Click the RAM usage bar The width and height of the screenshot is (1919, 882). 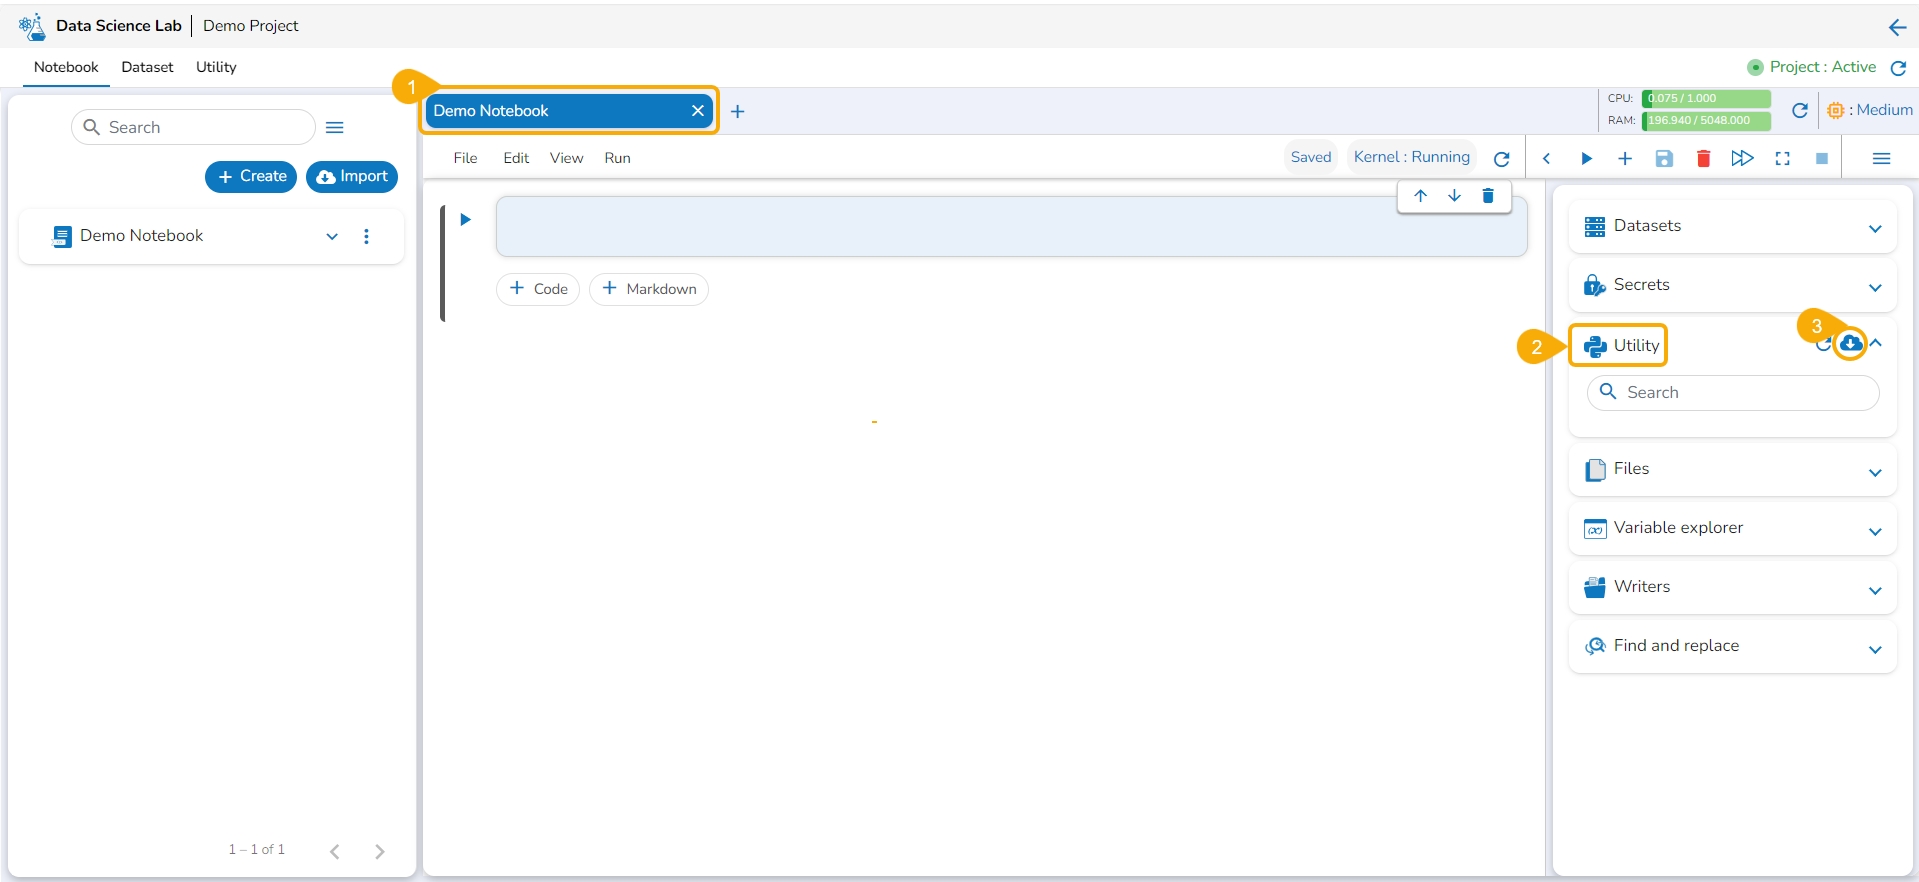pyautogui.click(x=1706, y=121)
